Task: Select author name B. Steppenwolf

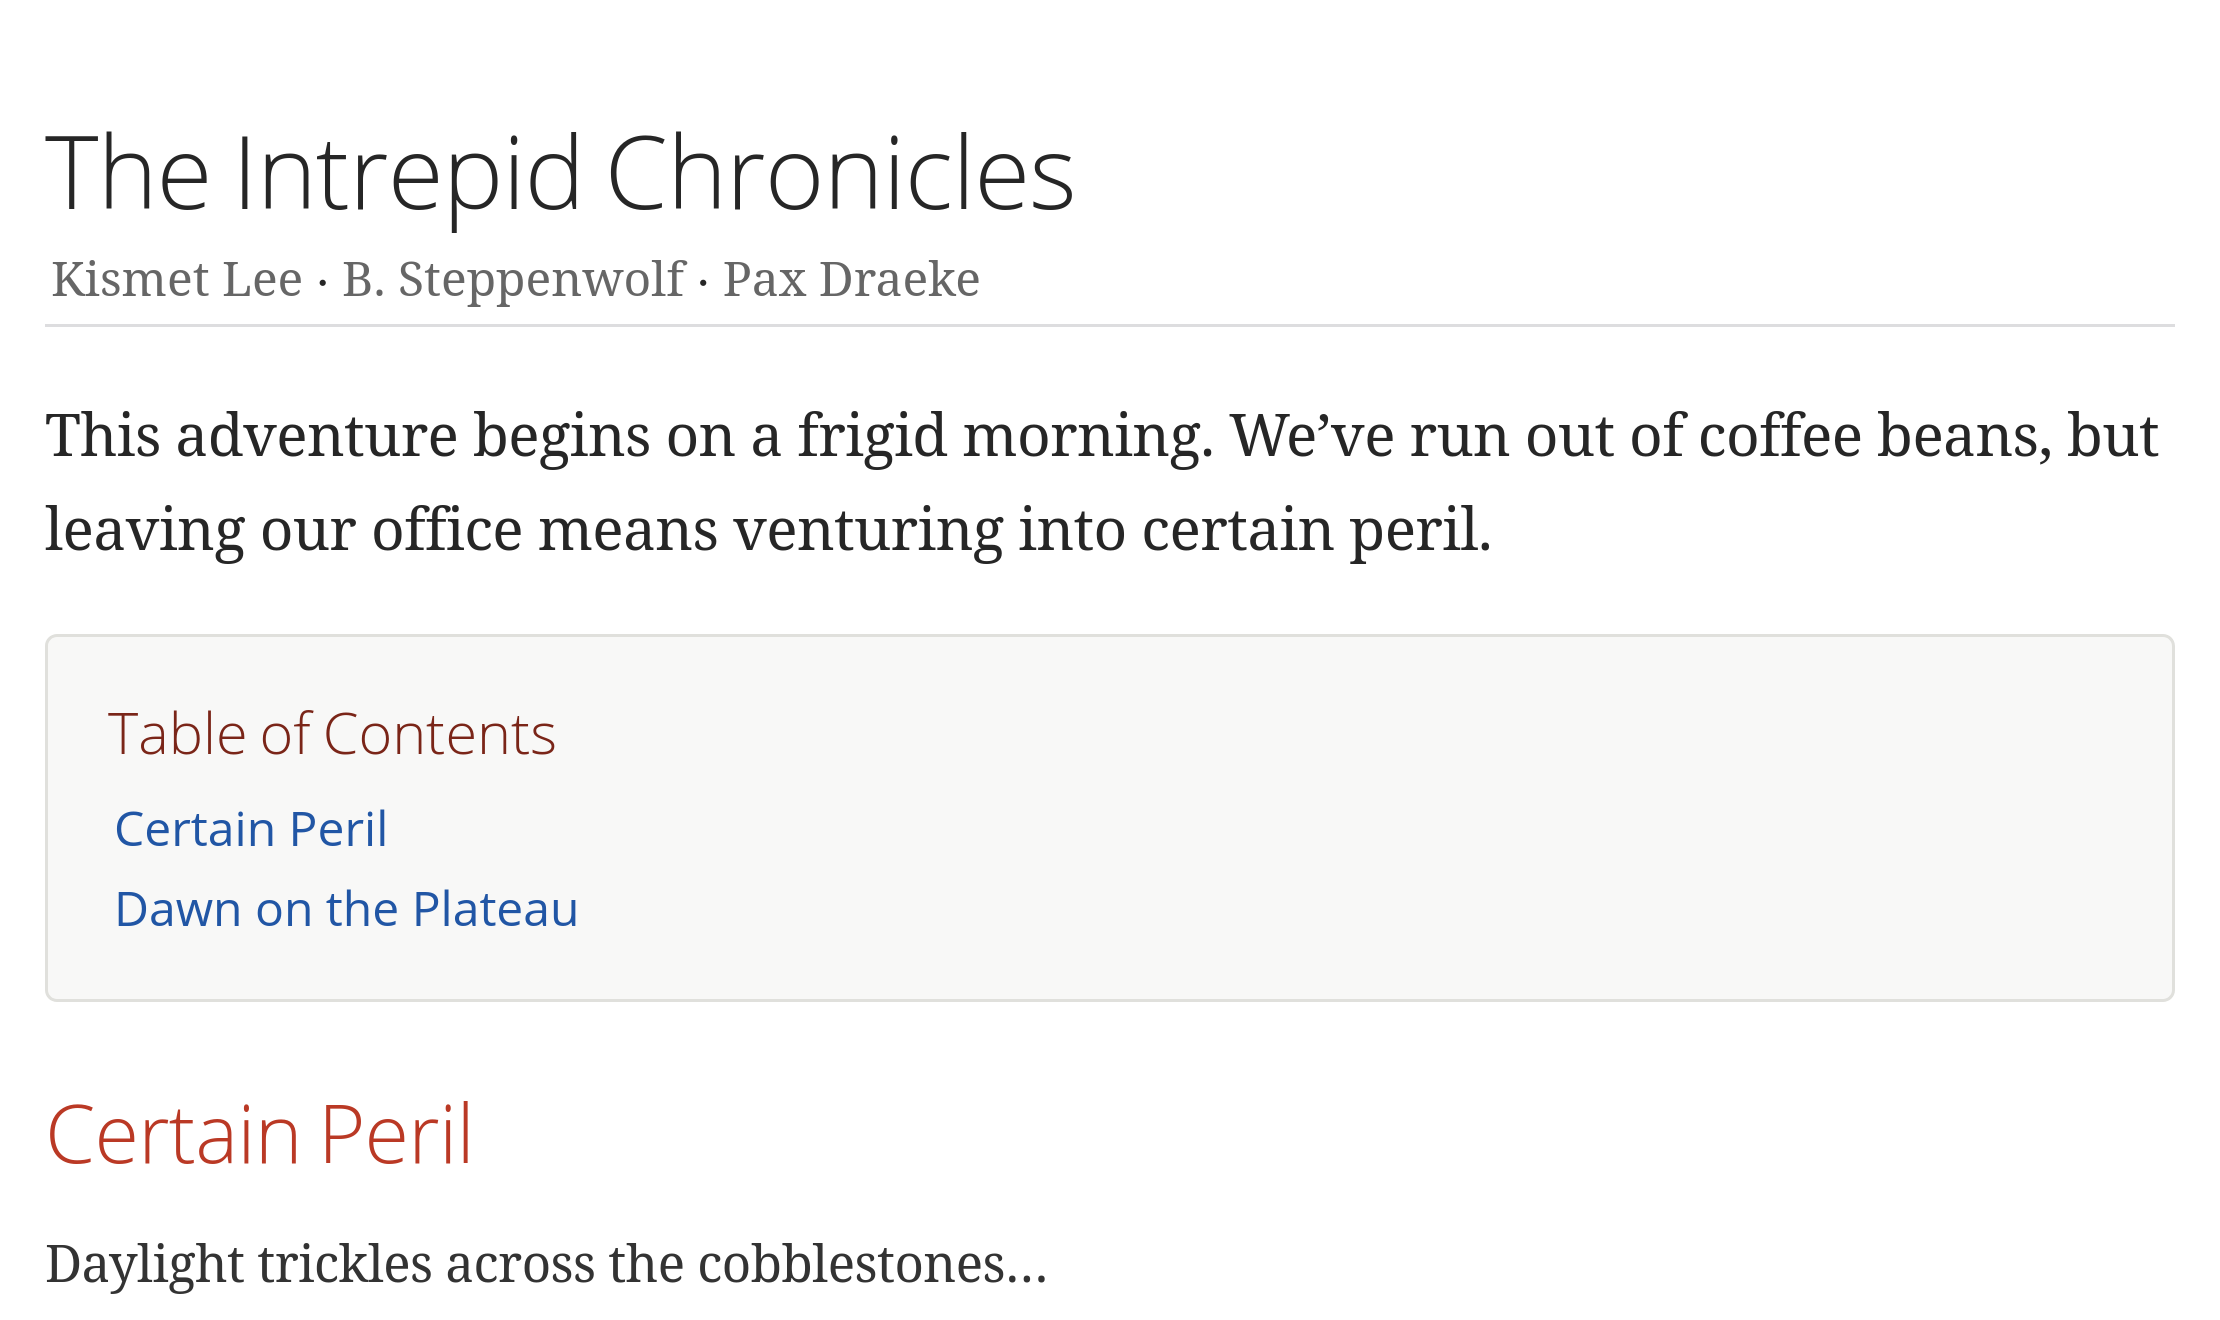Action: click(514, 280)
